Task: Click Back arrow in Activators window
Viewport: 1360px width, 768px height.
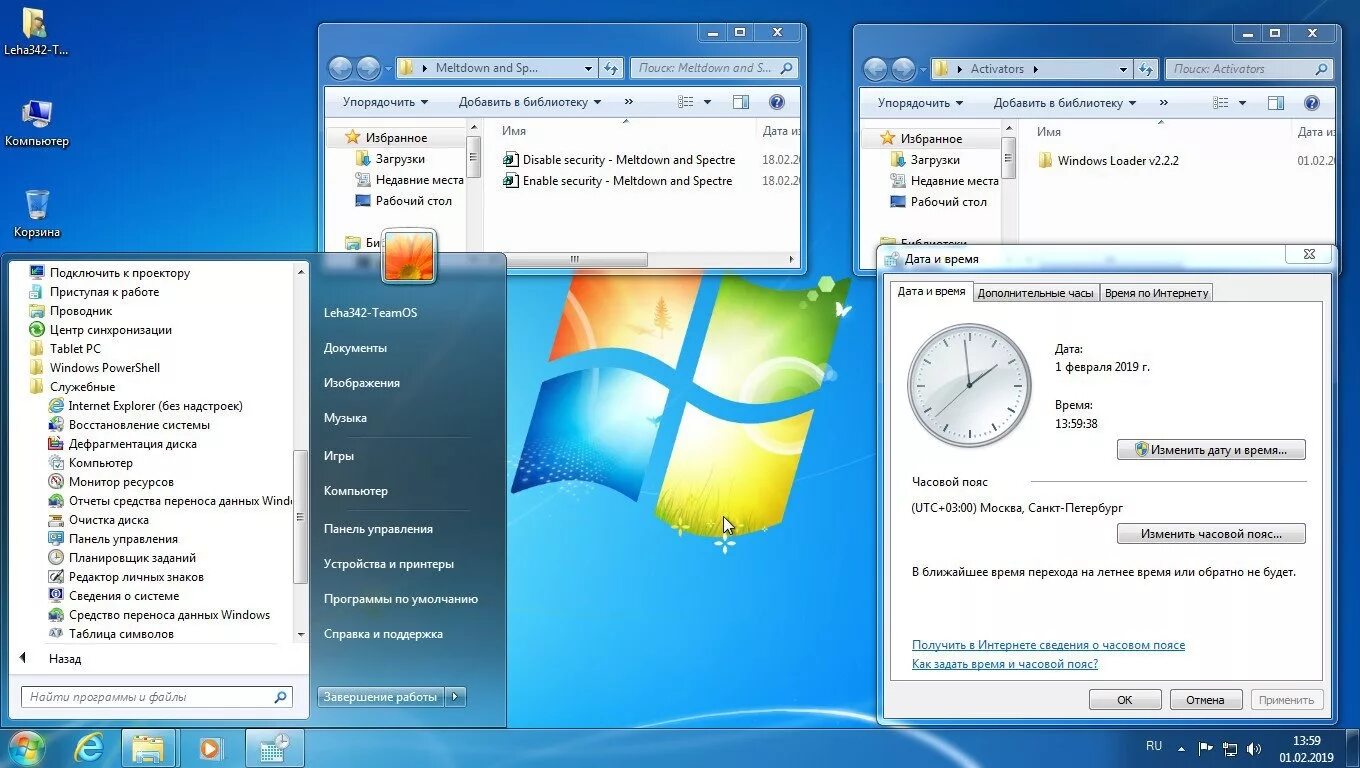Action: point(875,69)
